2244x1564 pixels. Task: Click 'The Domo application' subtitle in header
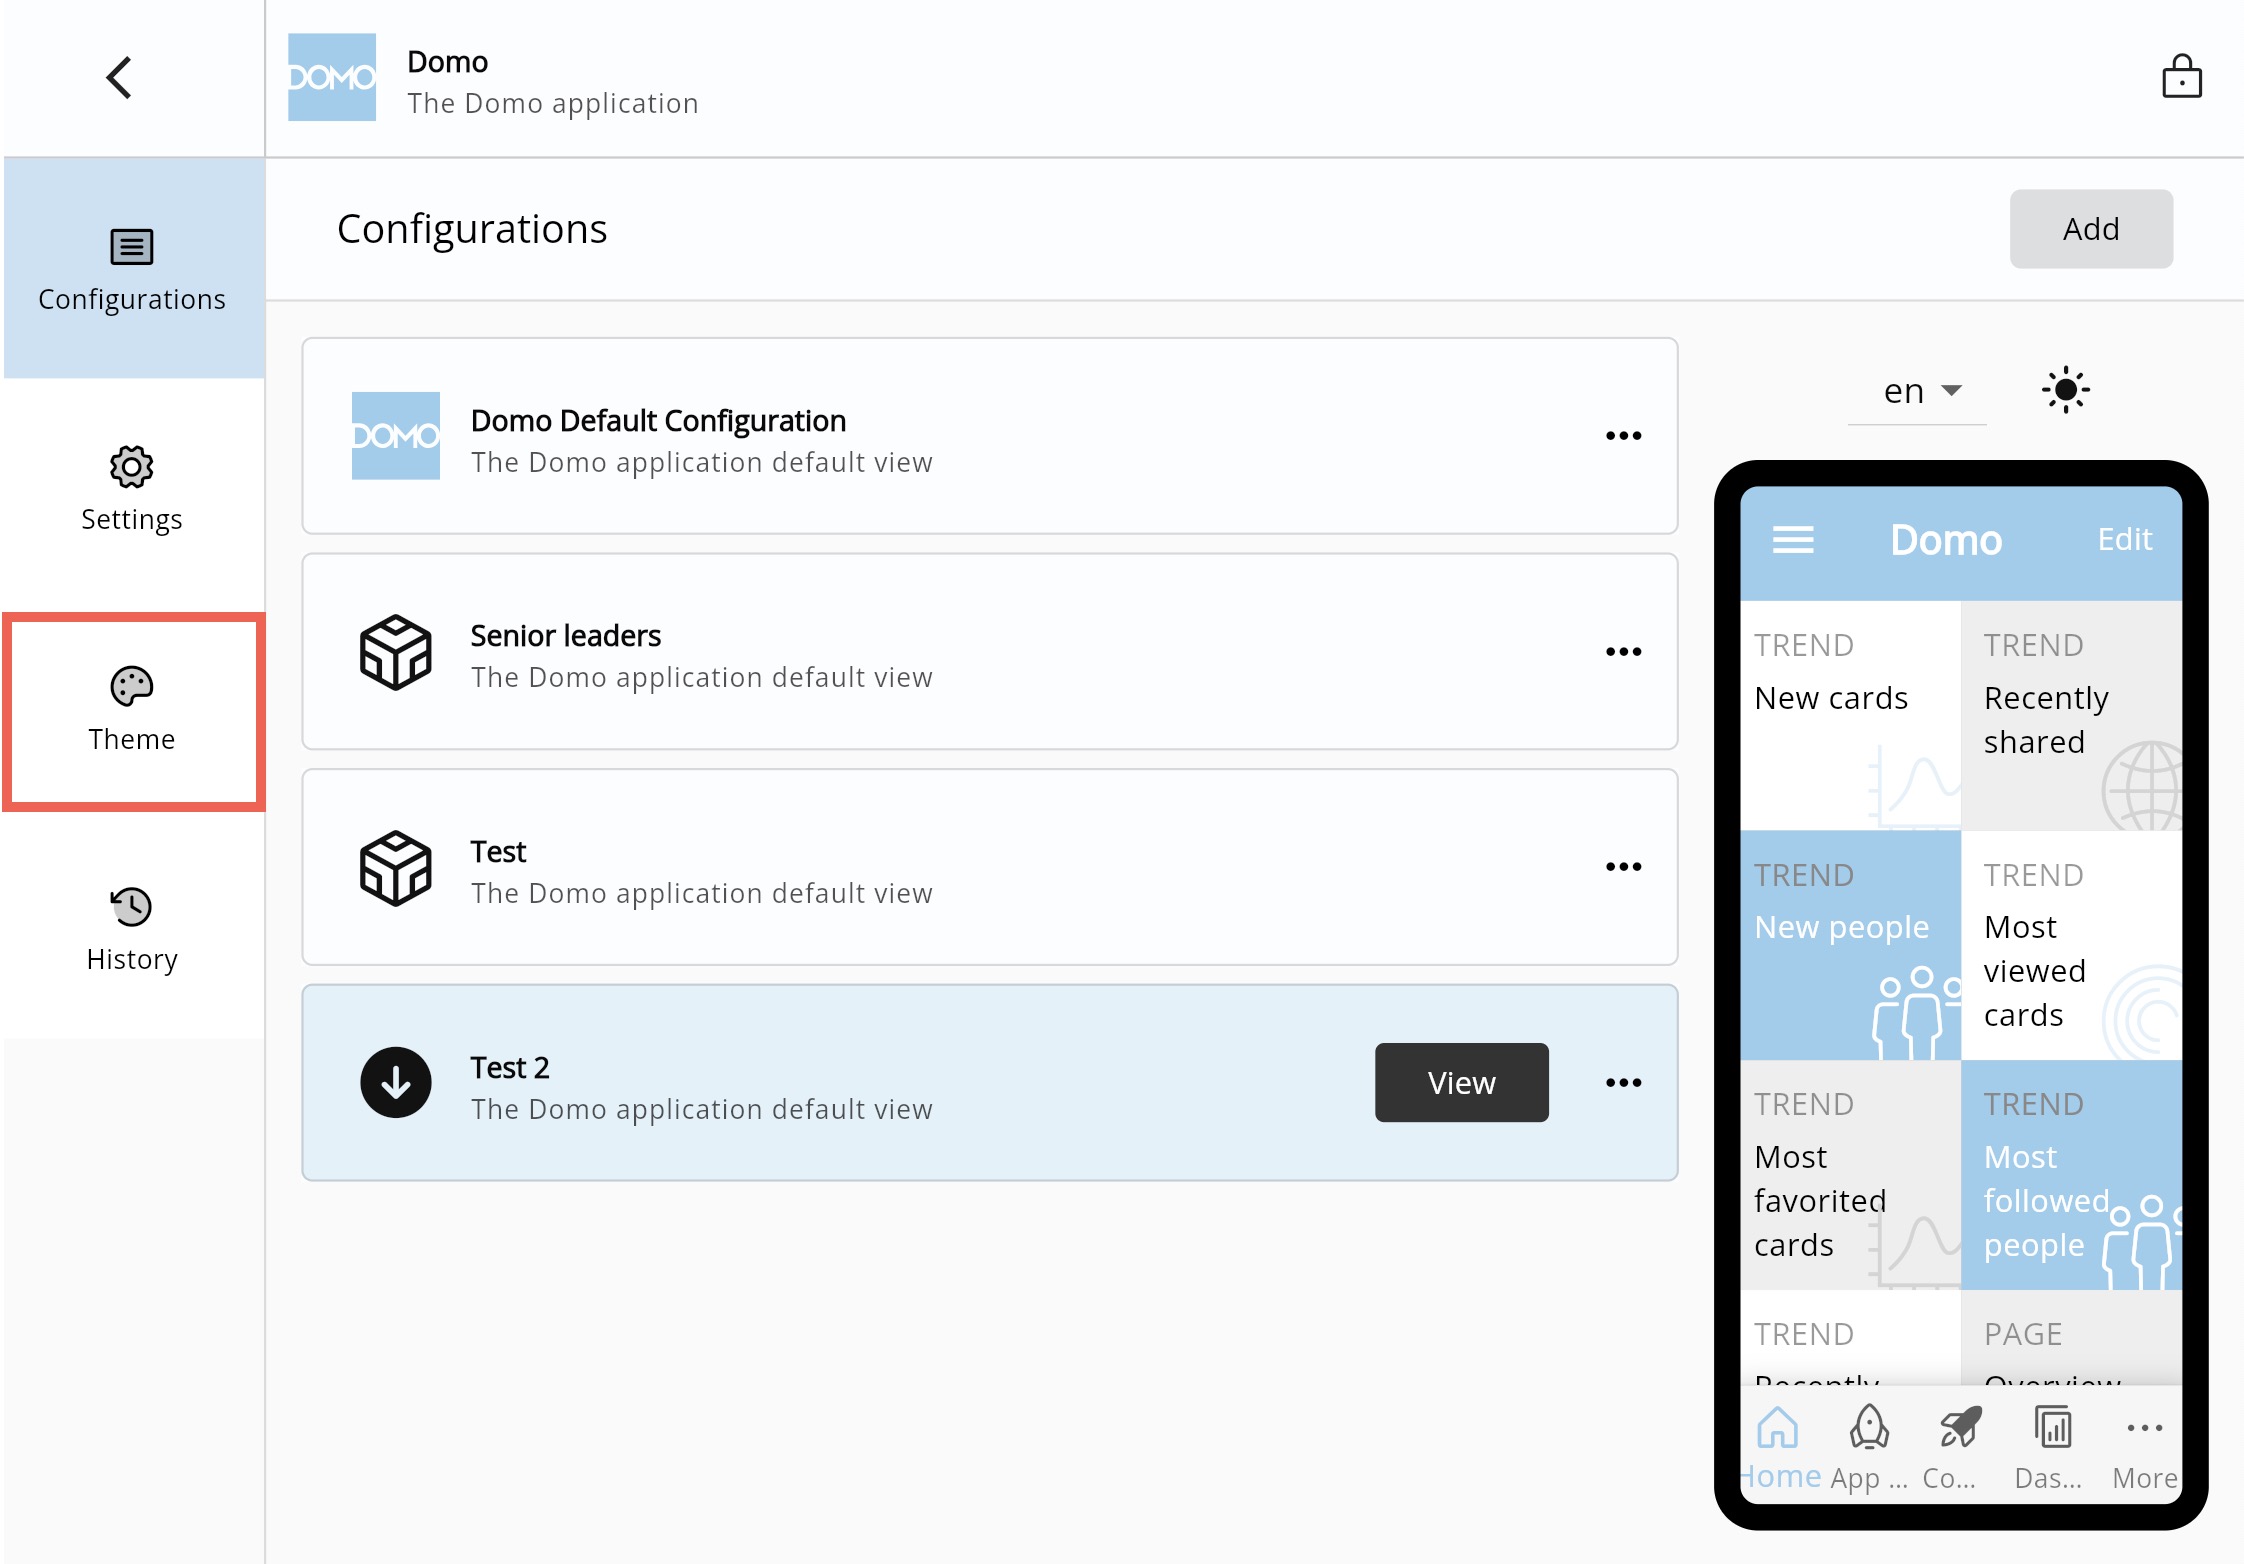coord(553,103)
